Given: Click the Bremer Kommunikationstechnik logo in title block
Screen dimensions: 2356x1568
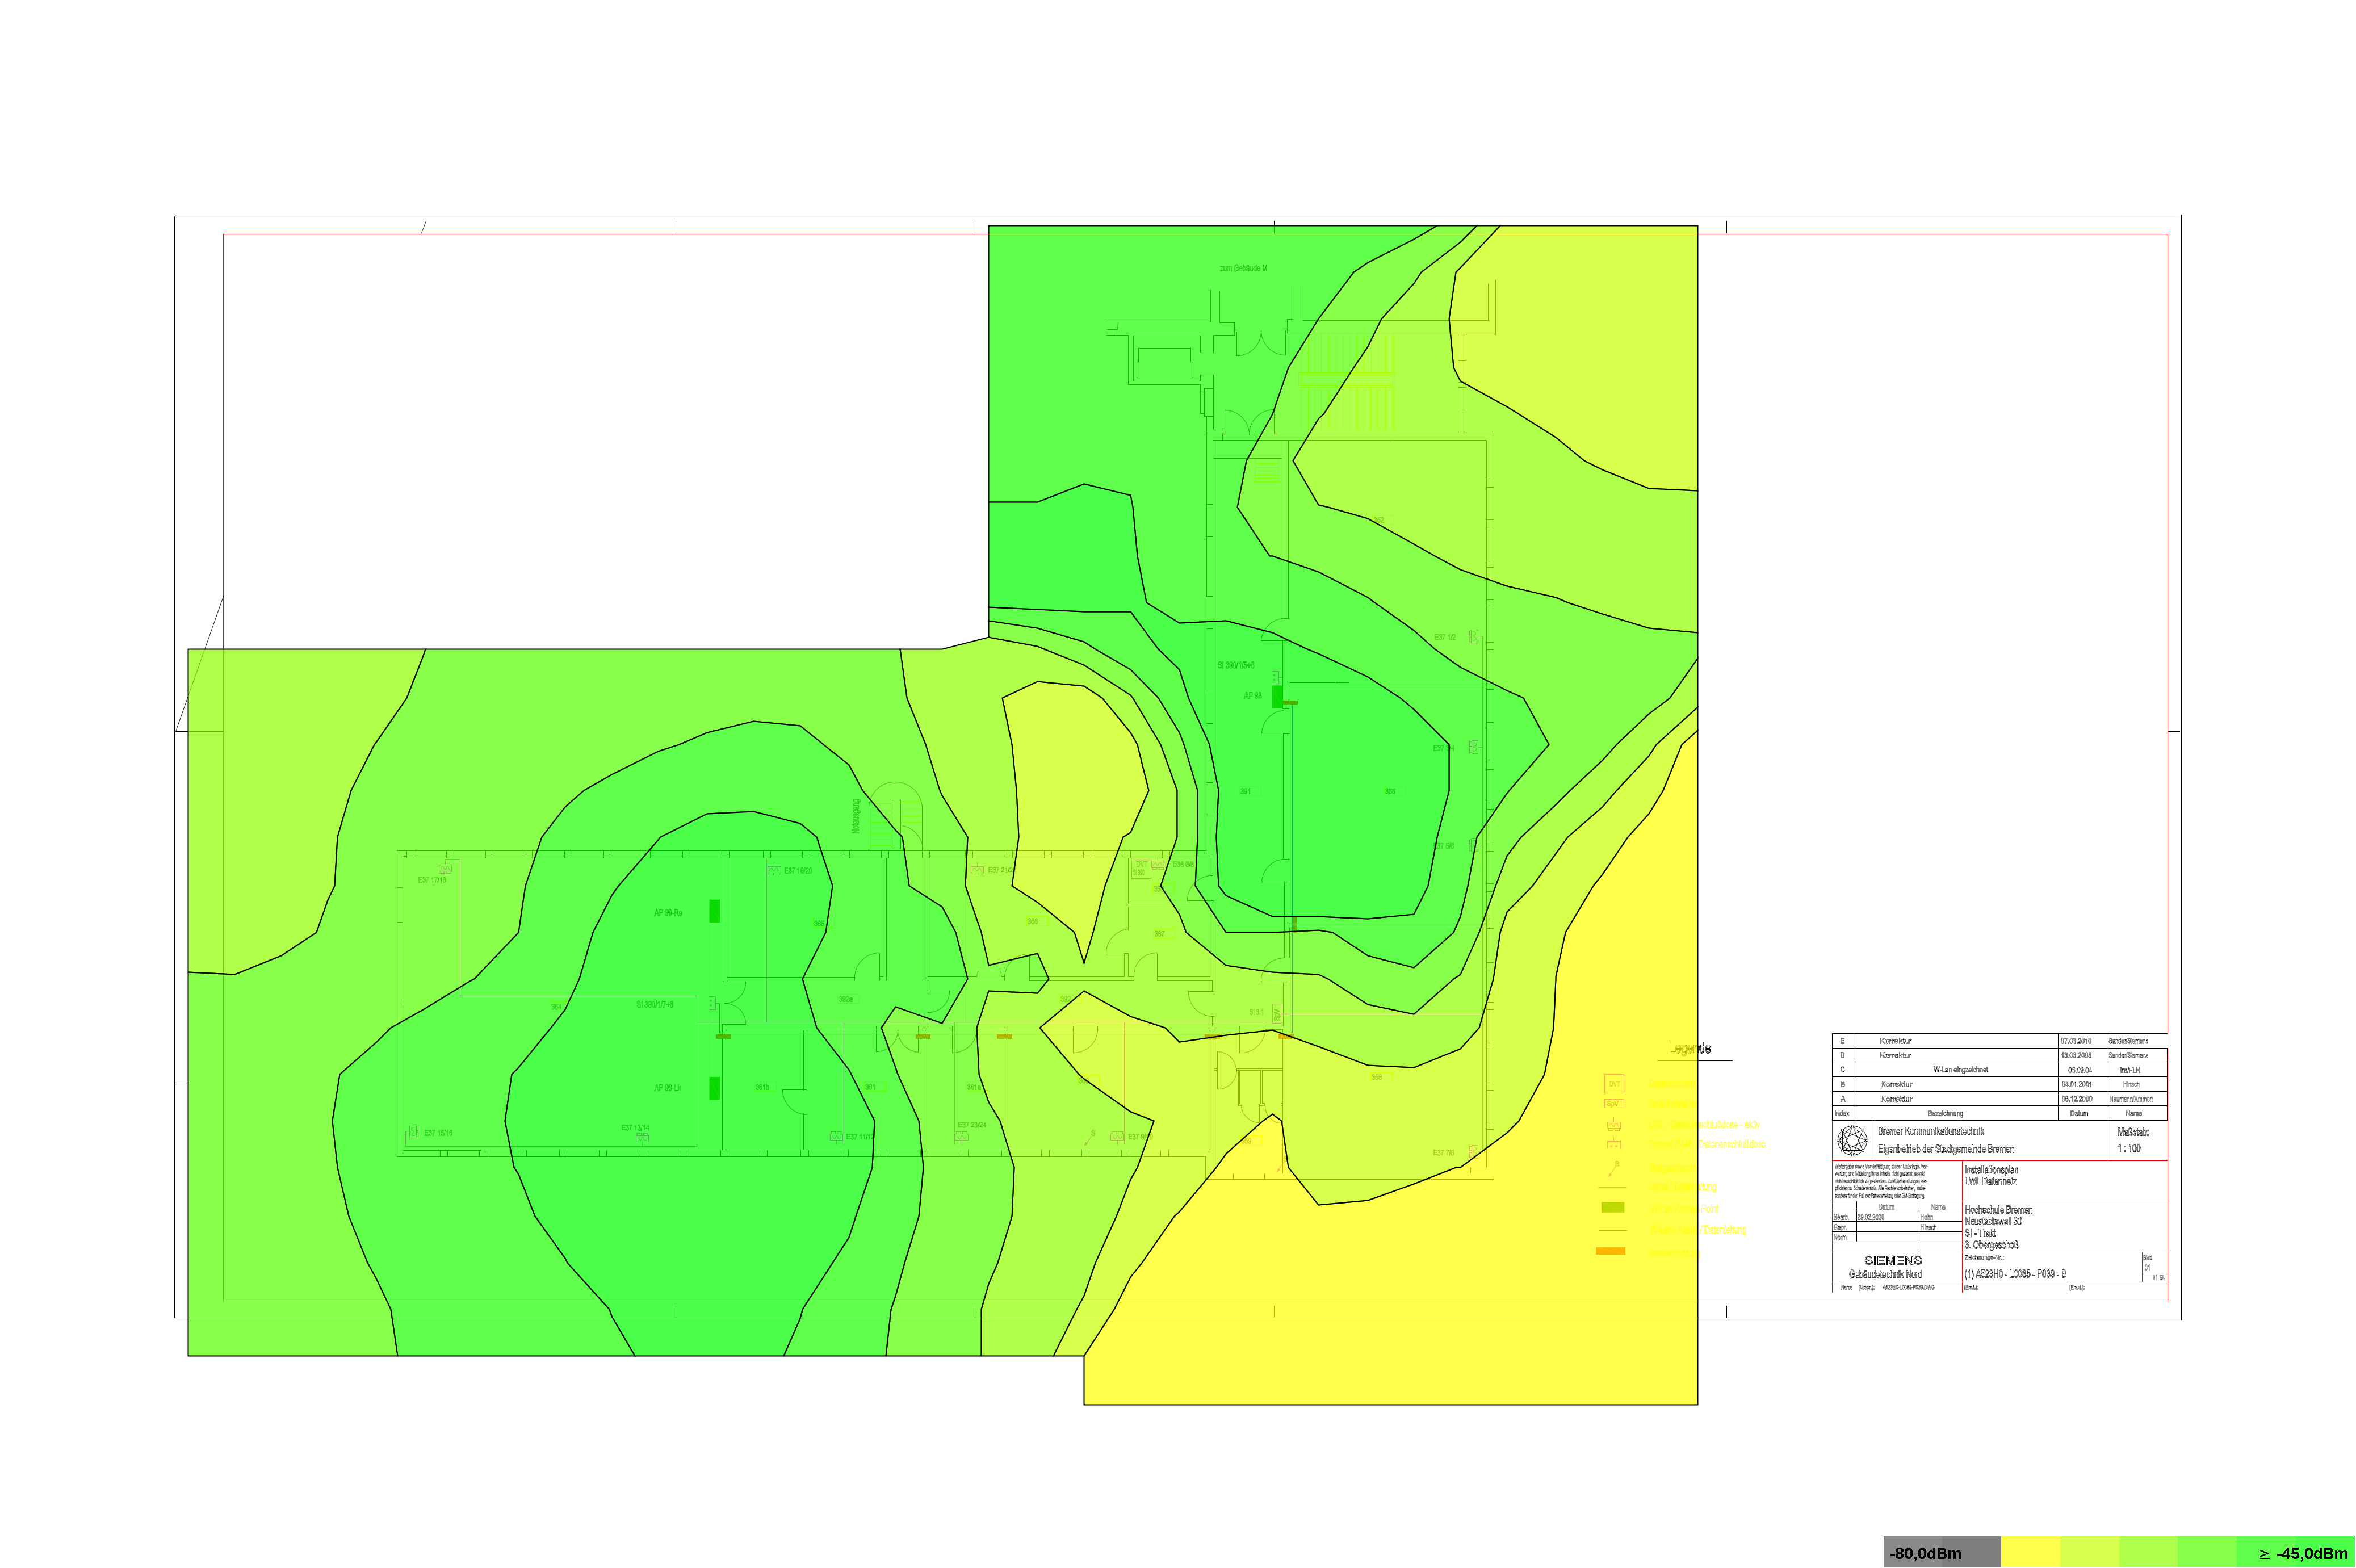Looking at the screenshot, I should pos(1852,1140).
